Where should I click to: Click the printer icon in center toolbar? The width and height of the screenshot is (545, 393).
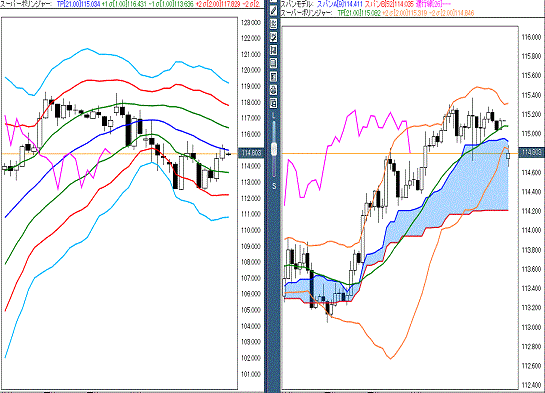[274, 90]
